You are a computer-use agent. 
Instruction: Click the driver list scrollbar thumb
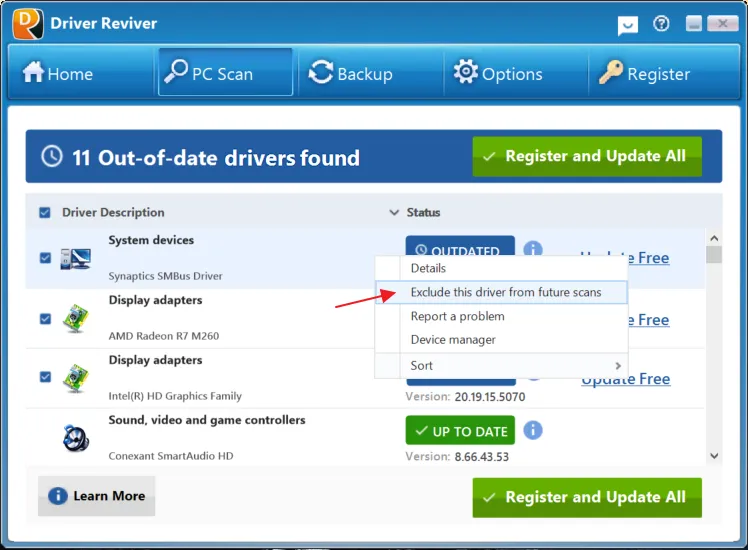click(x=714, y=254)
